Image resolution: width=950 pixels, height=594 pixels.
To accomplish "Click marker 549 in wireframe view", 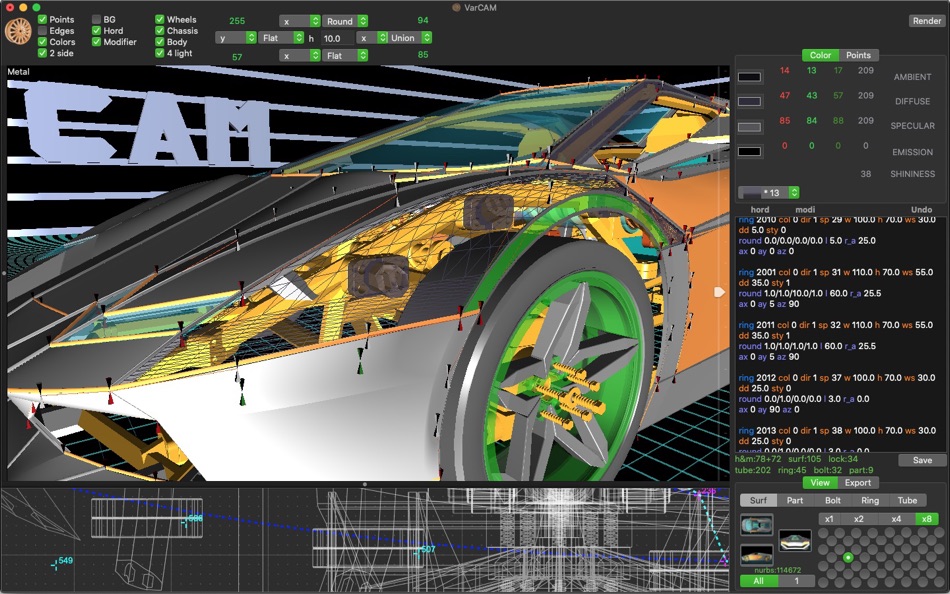I will click(61, 562).
